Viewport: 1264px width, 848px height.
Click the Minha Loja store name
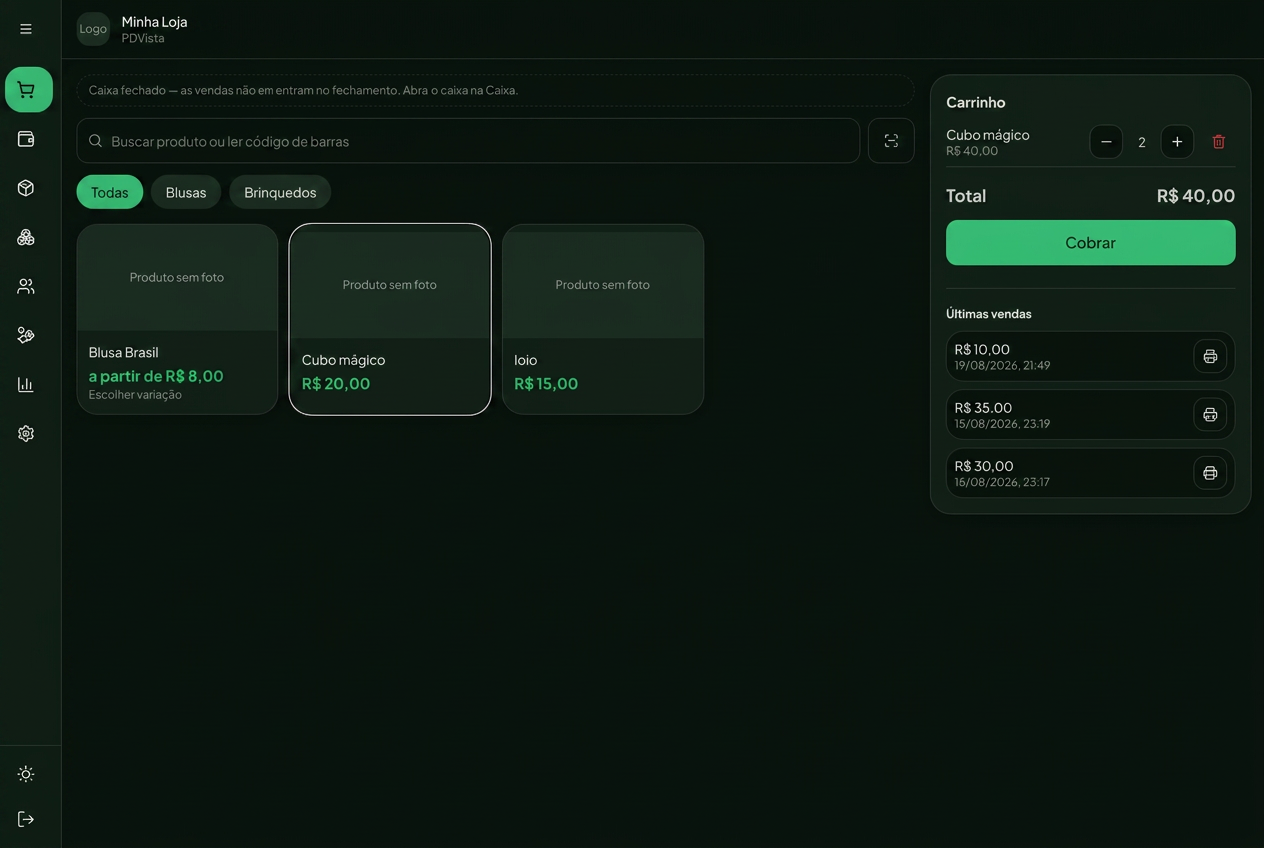click(155, 21)
